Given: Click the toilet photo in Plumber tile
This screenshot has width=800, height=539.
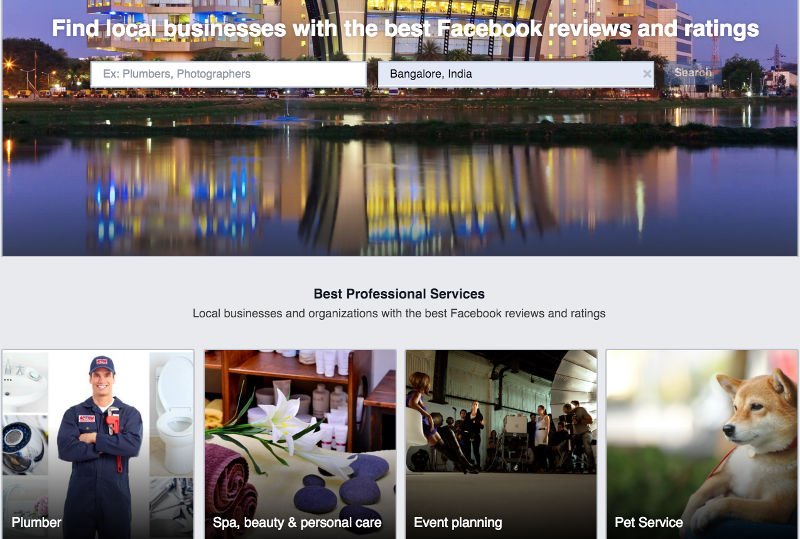Looking at the screenshot, I should pos(172,413).
